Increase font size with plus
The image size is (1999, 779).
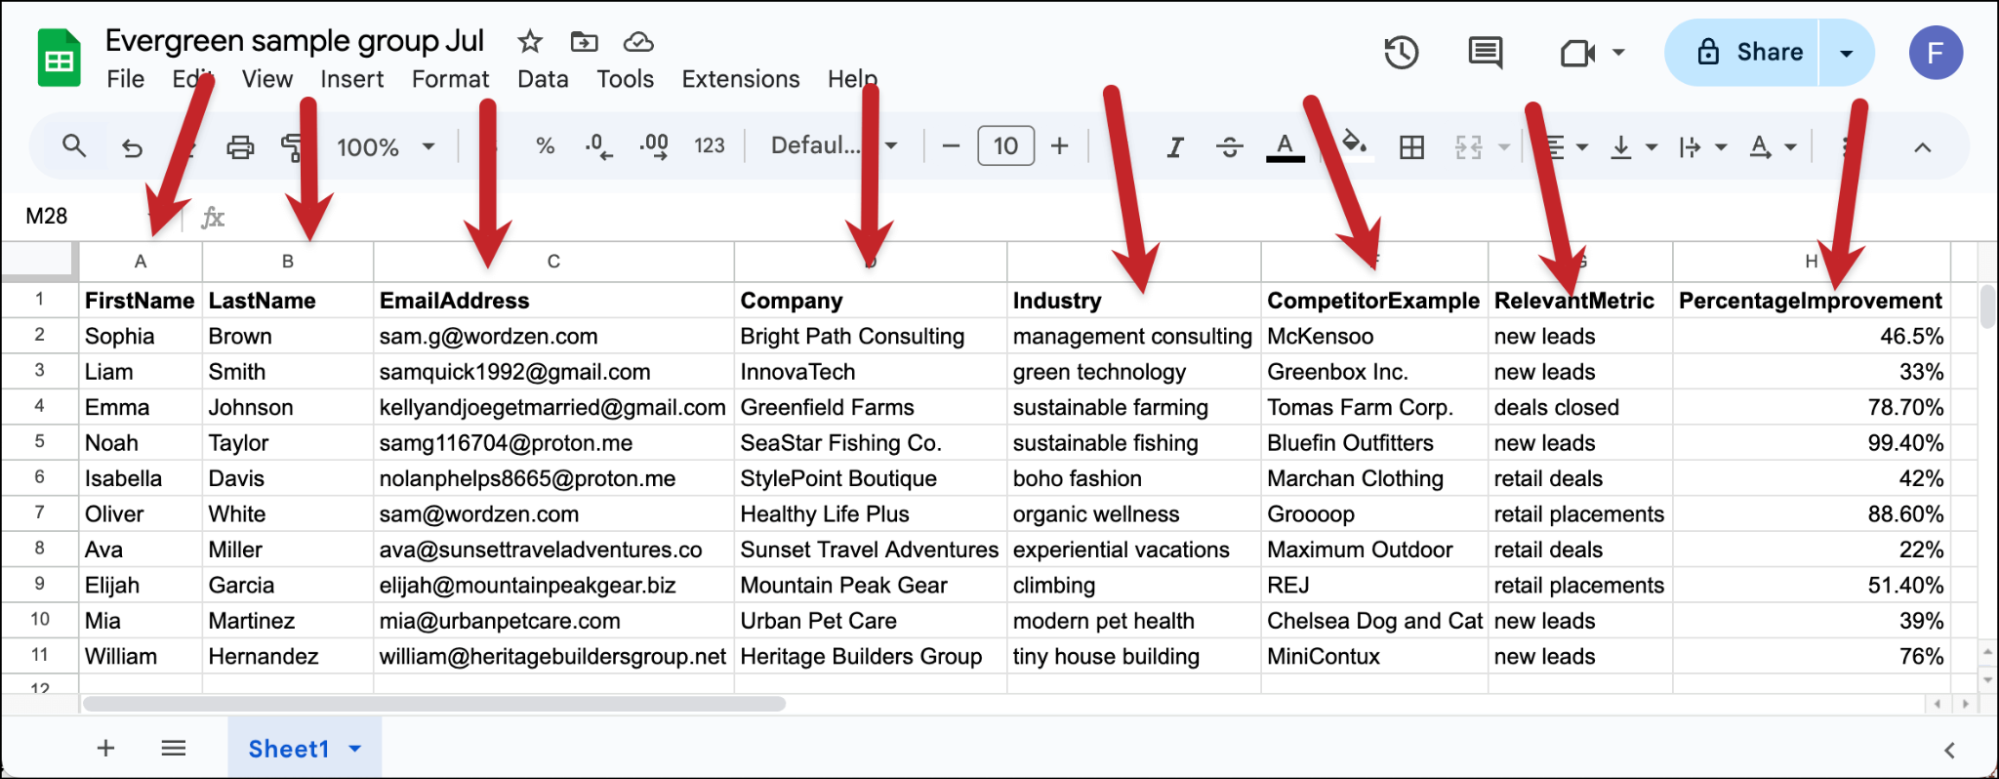point(1059,146)
